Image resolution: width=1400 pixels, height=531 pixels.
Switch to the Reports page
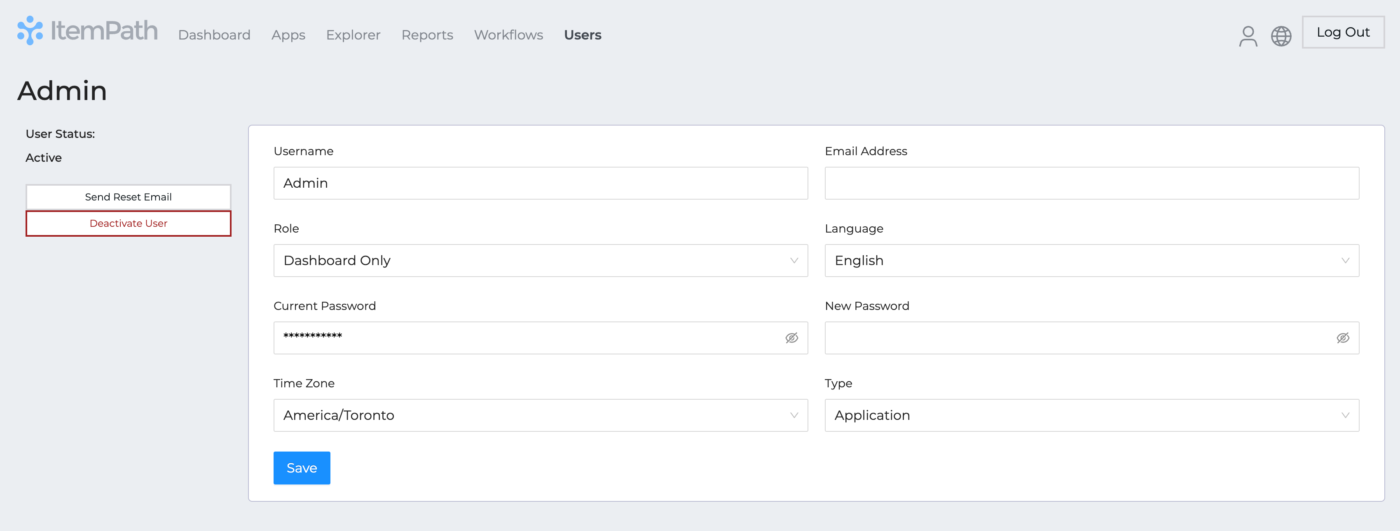tap(427, 35)
